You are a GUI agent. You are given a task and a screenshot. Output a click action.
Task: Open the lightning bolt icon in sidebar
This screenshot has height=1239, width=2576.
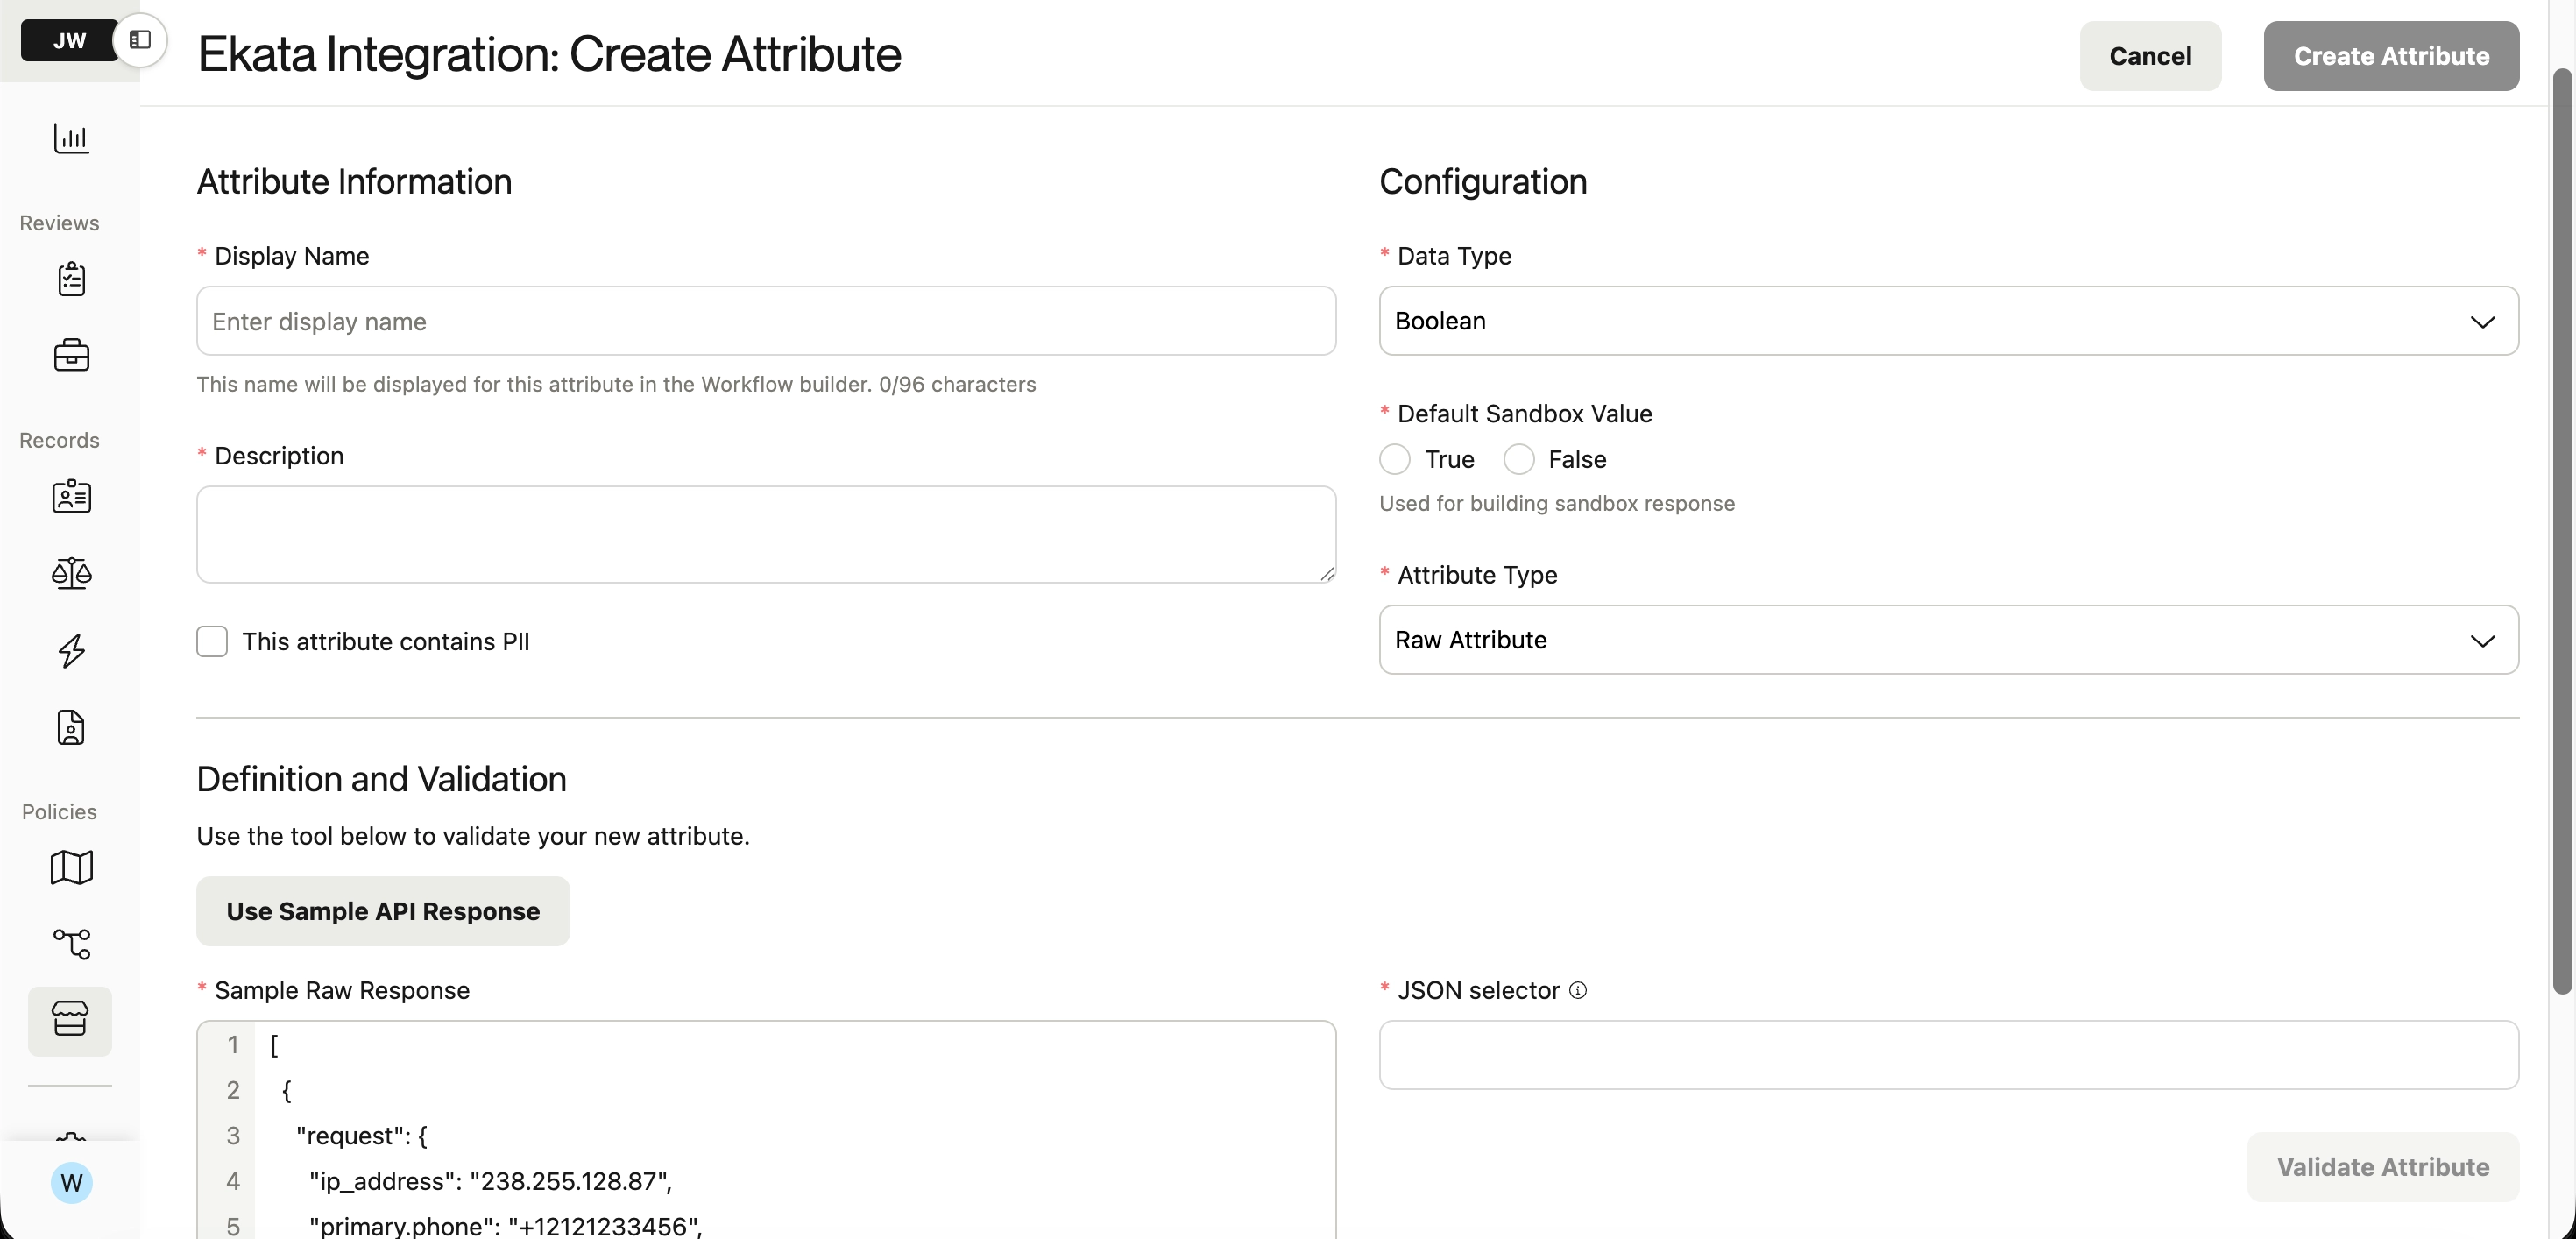71,650
